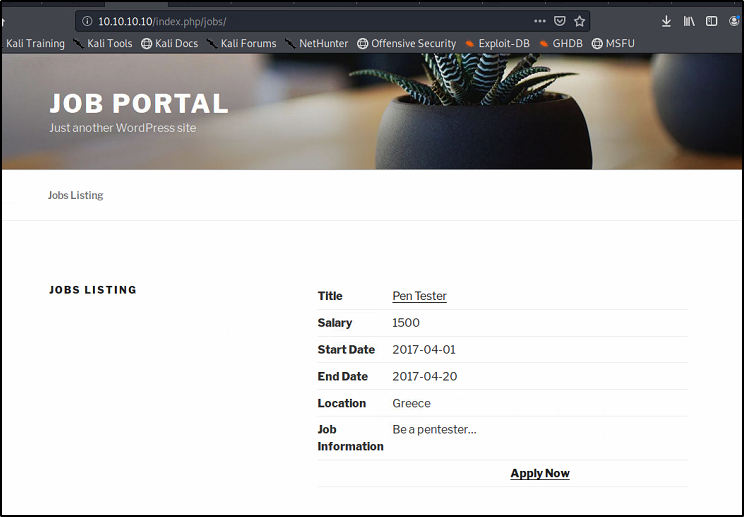The image size is (744, 517).
Task: Click the Start Date row label
Action: click(x=346, y=350)
